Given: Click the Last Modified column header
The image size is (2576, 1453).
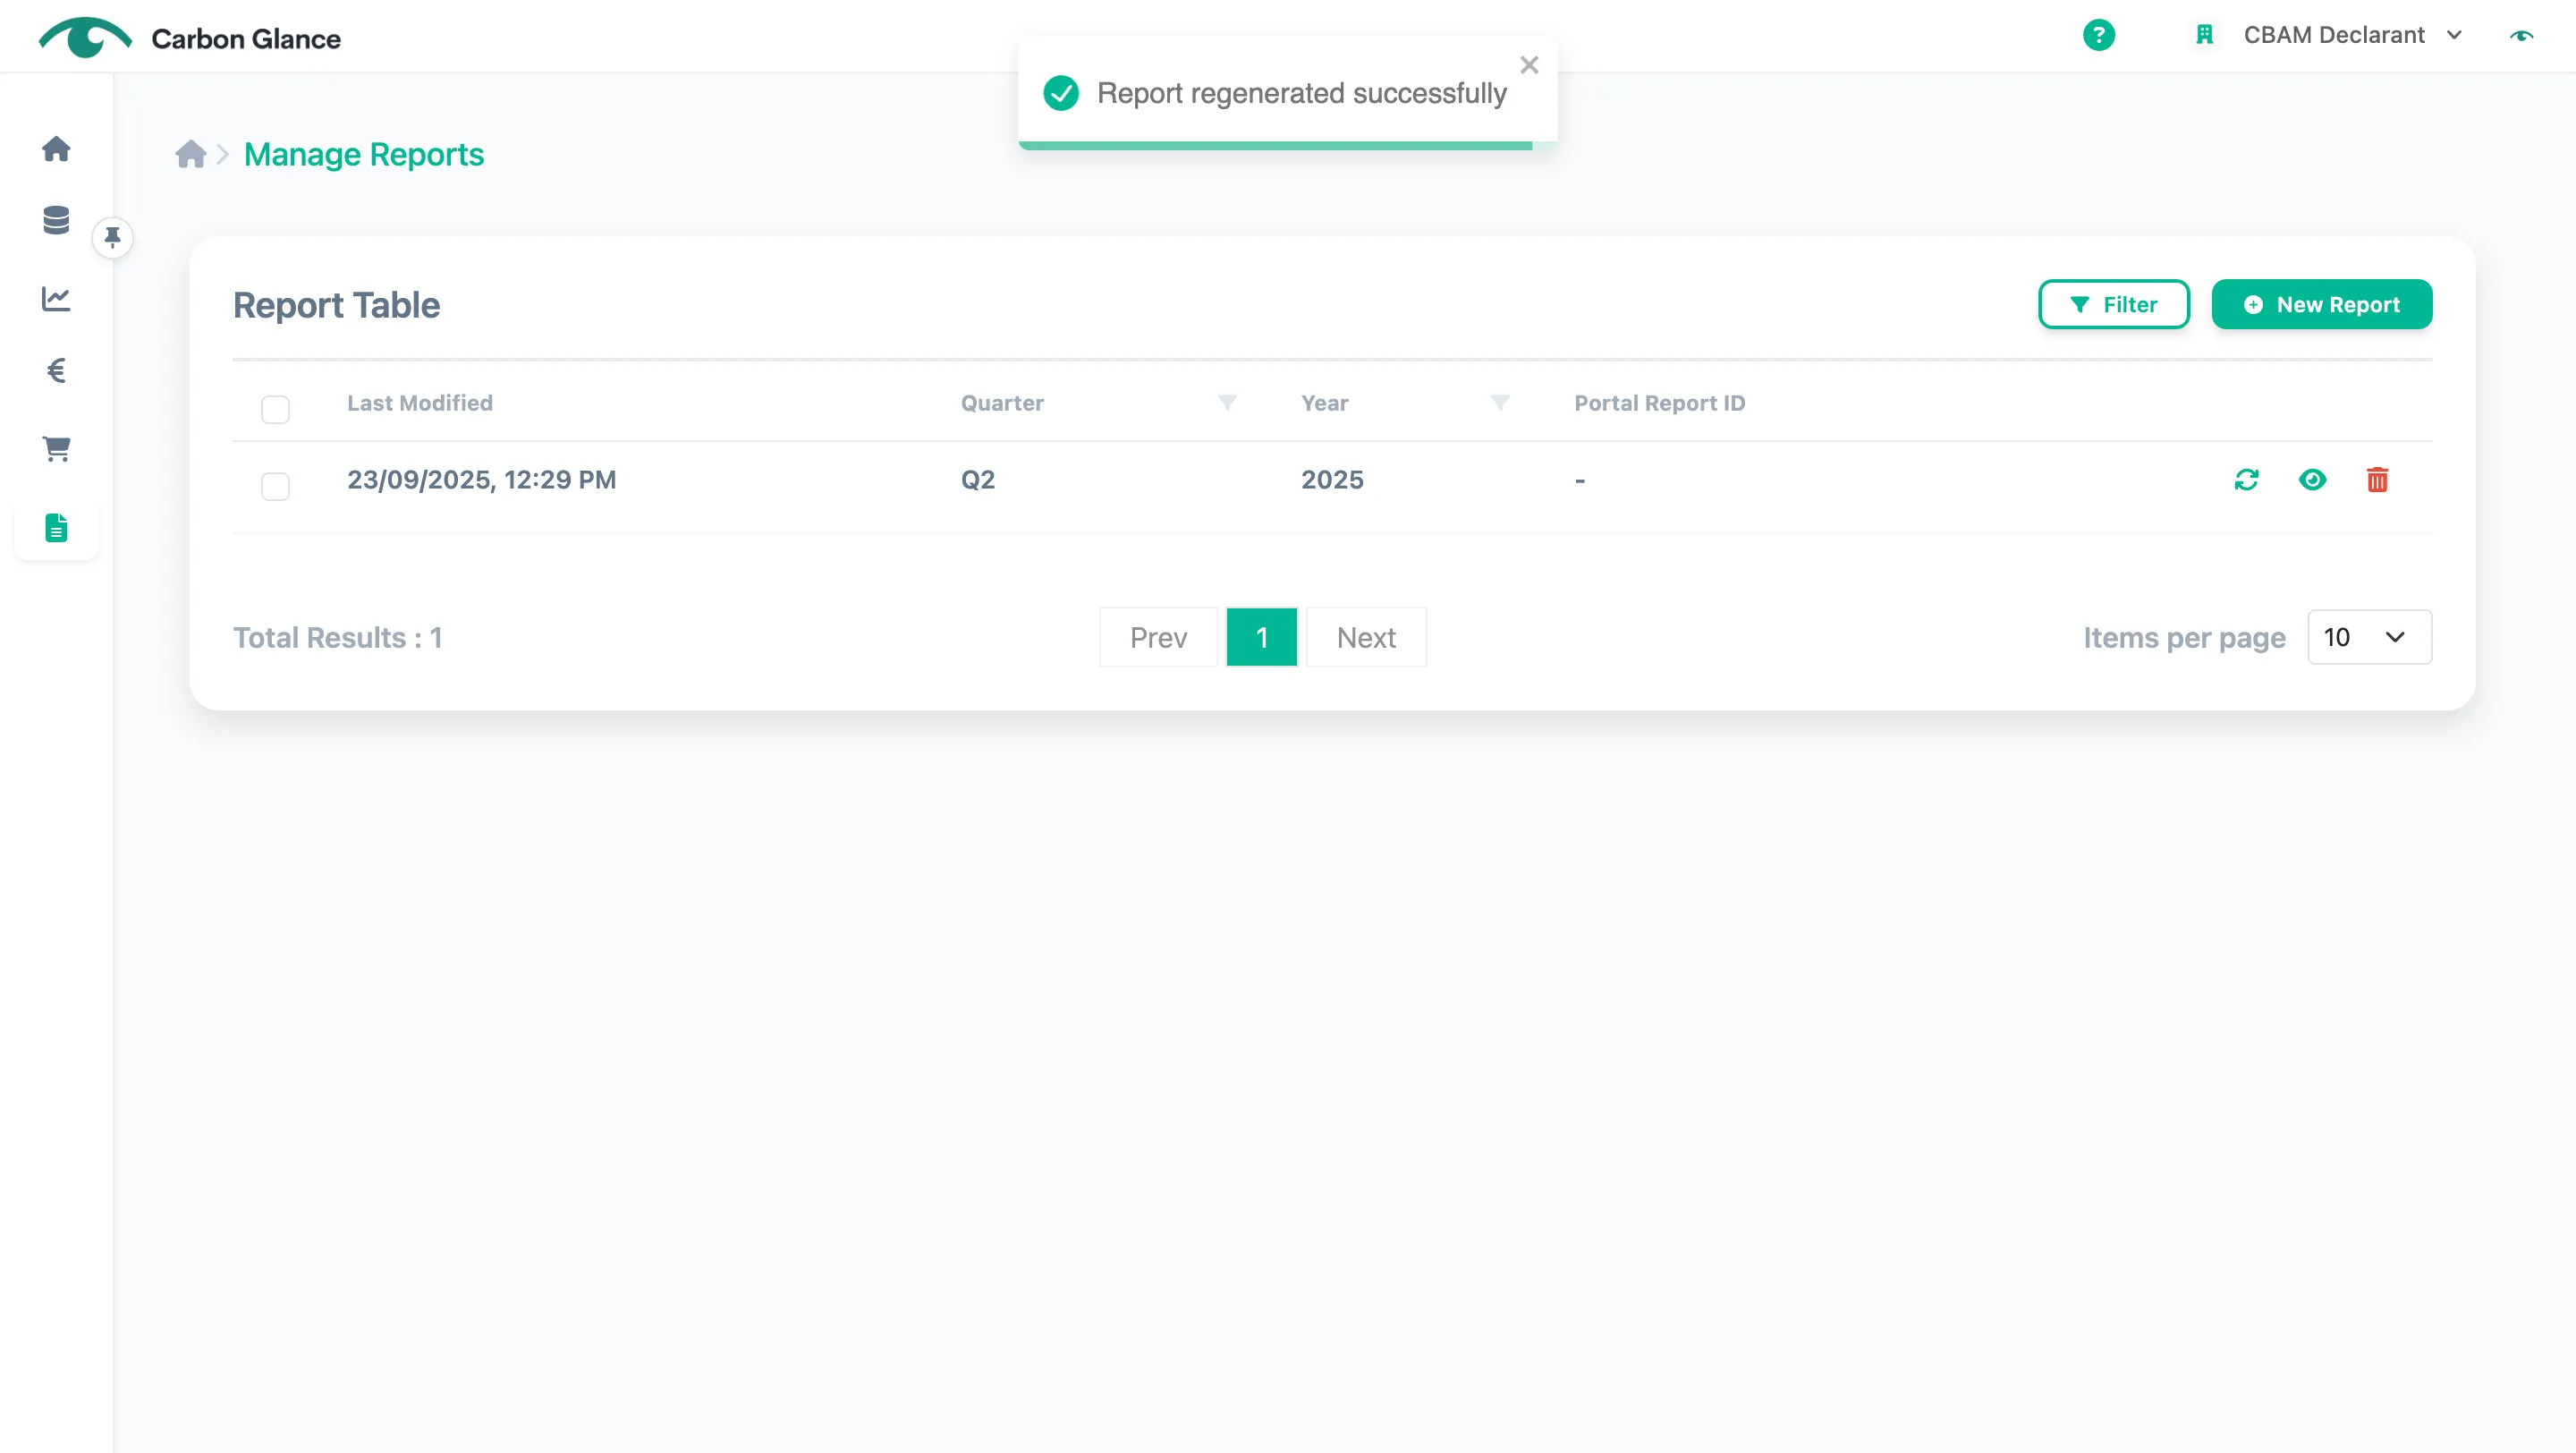Looking at the screenshot, I should pyautogui.click(x=420, y=403).
